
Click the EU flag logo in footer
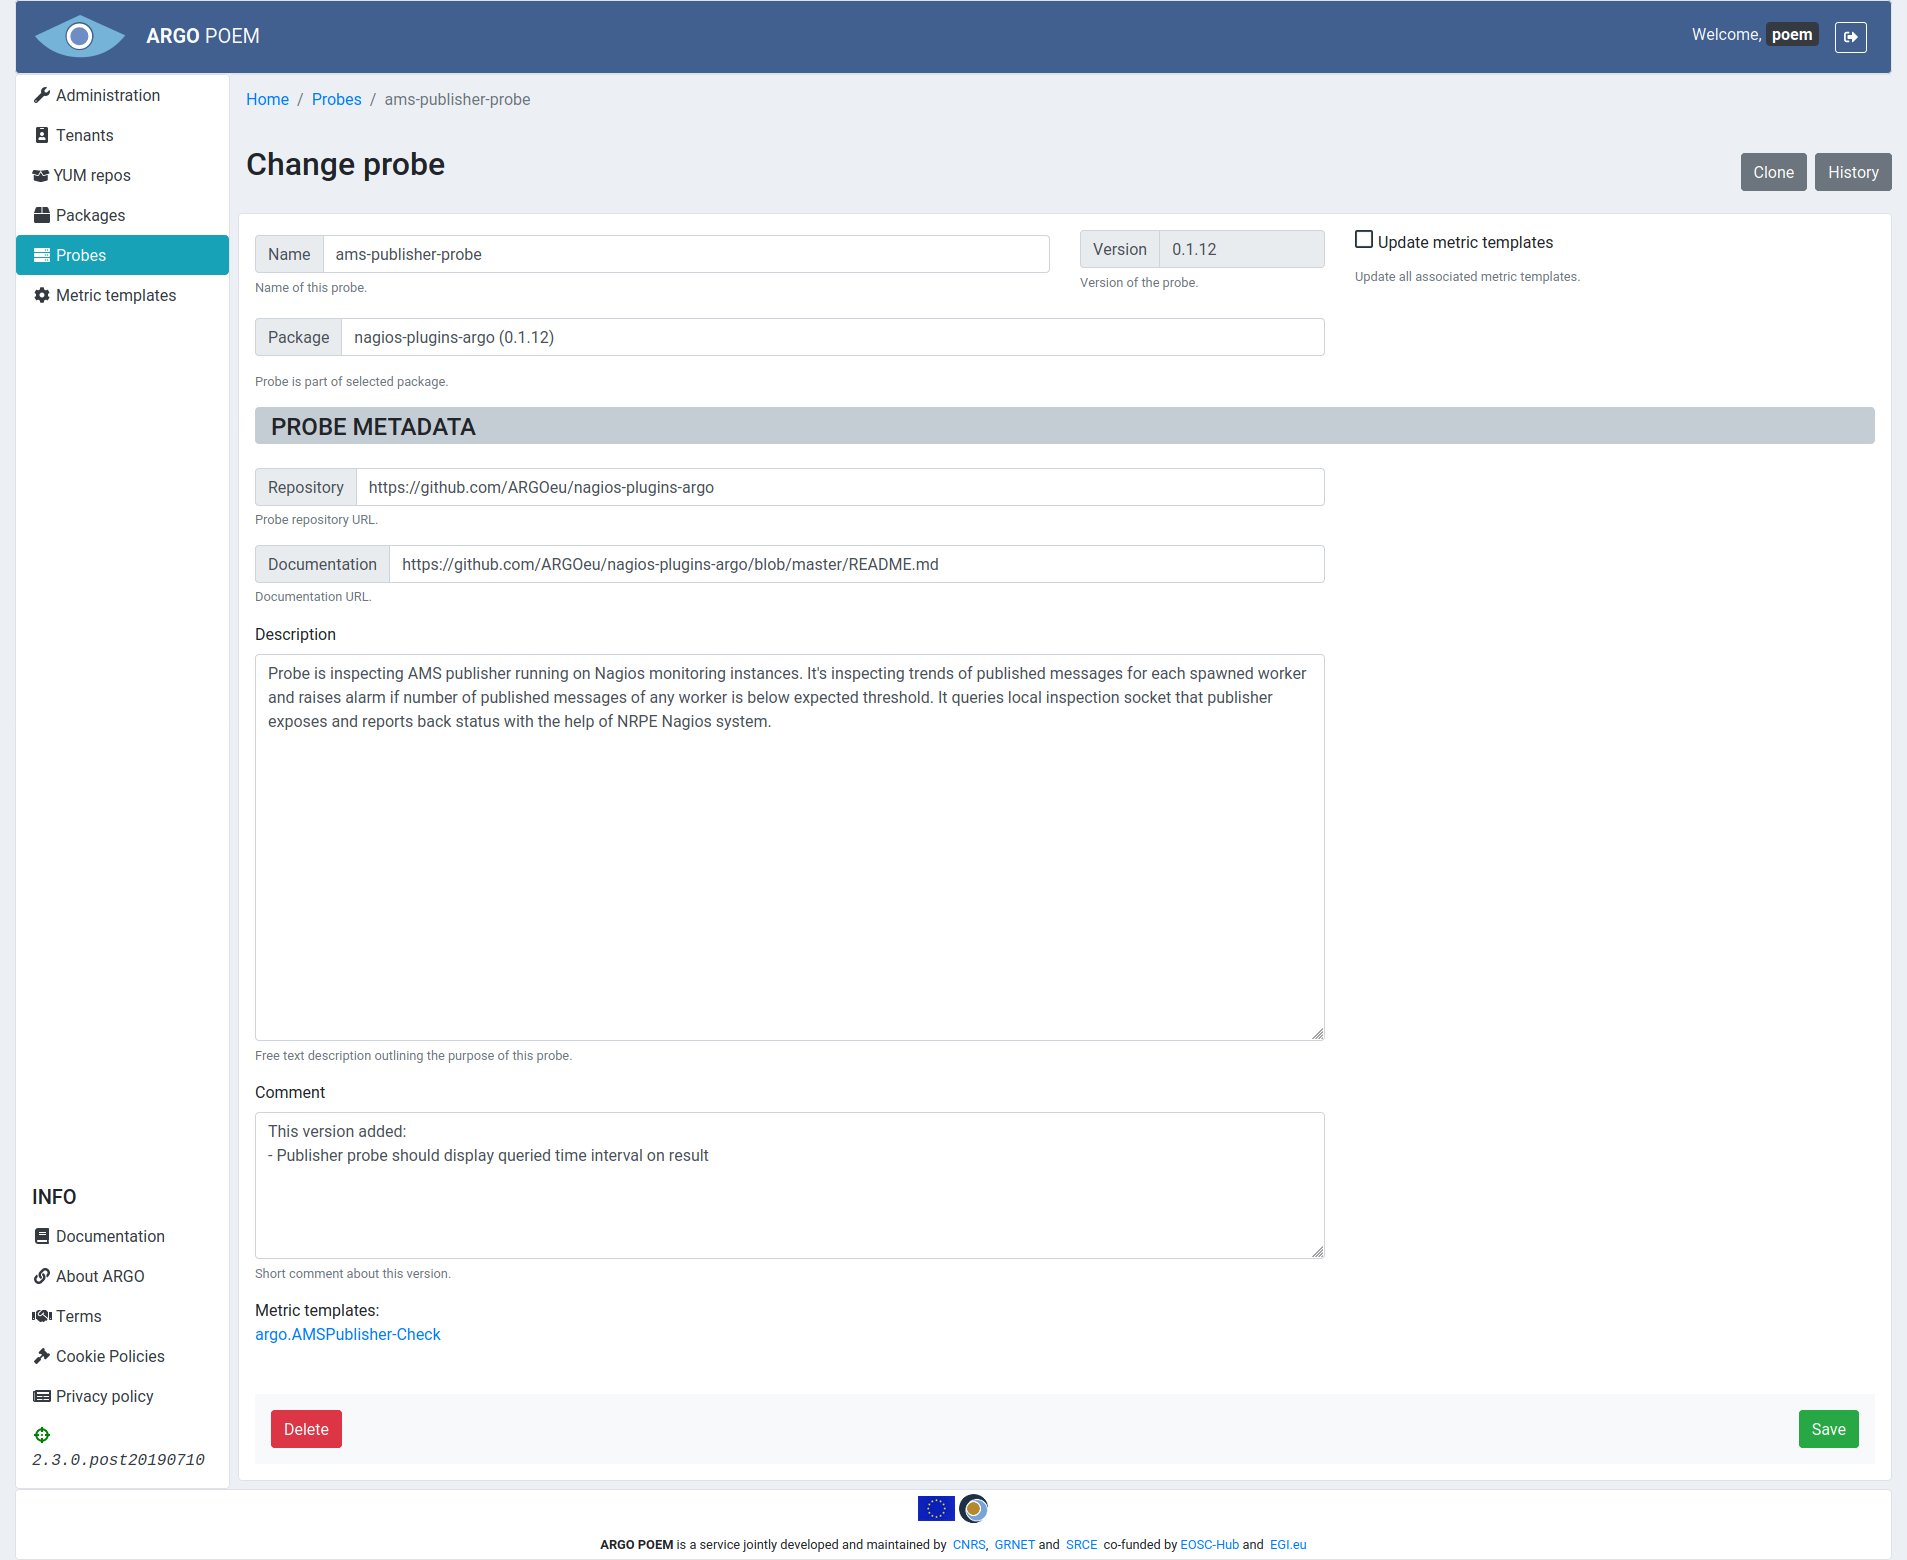936,1508
